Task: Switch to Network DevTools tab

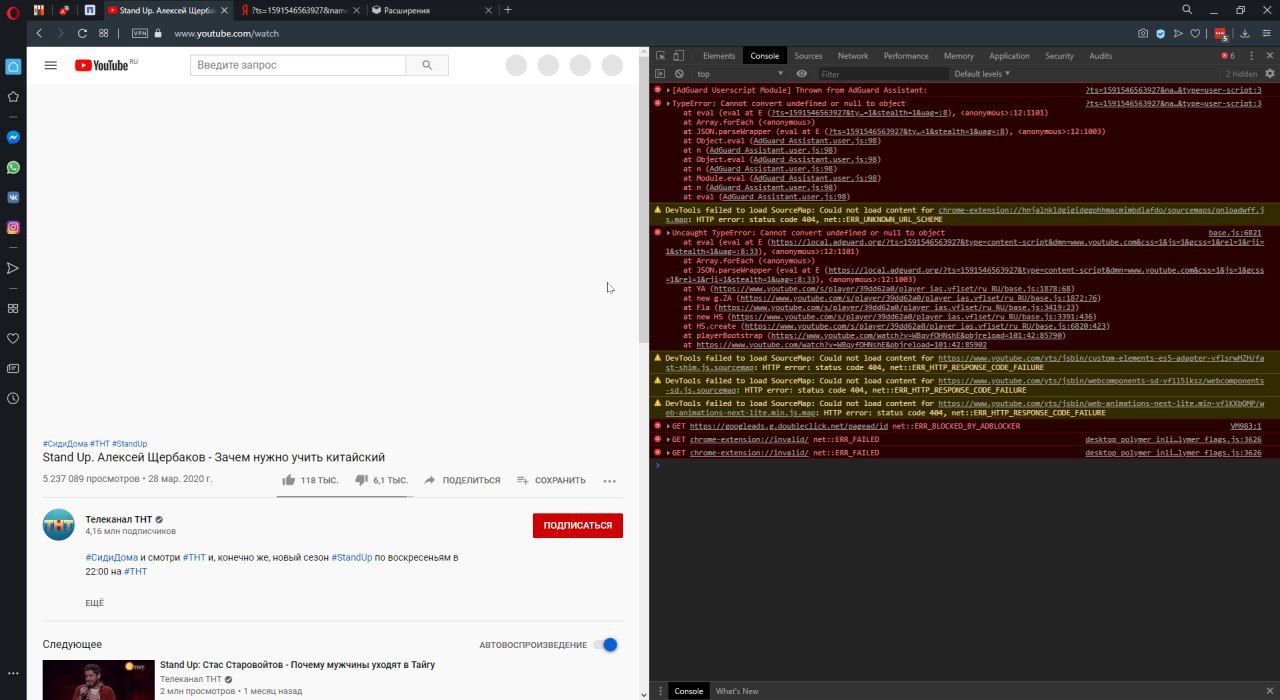Action: [x=853, y=56]
